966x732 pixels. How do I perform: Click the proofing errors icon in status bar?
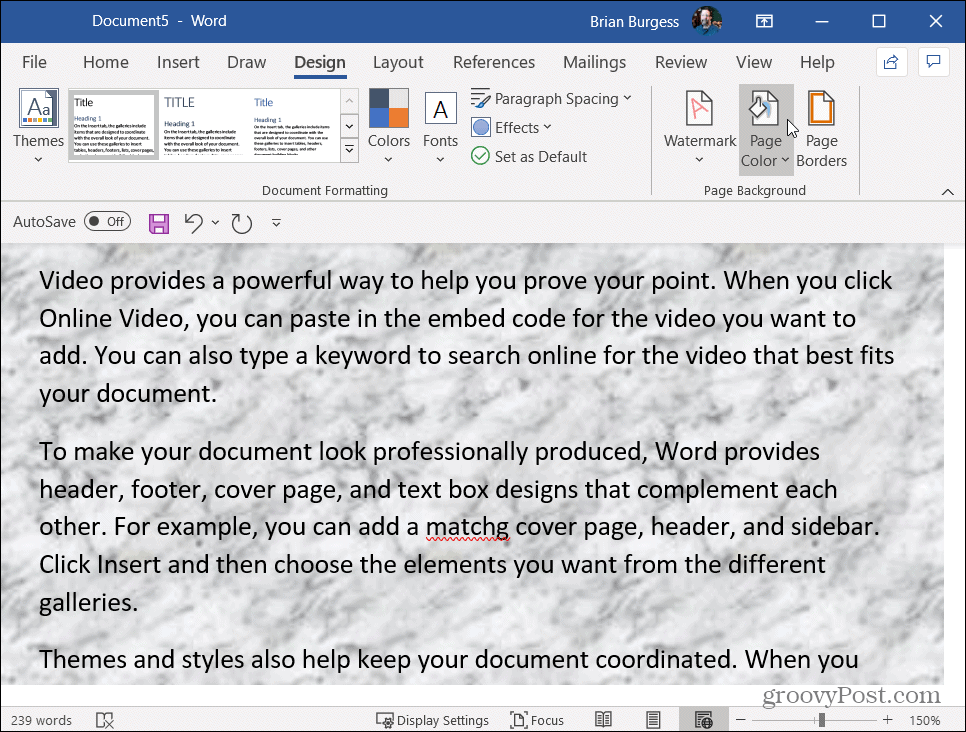pyautogui.click(x=105, y=720)
